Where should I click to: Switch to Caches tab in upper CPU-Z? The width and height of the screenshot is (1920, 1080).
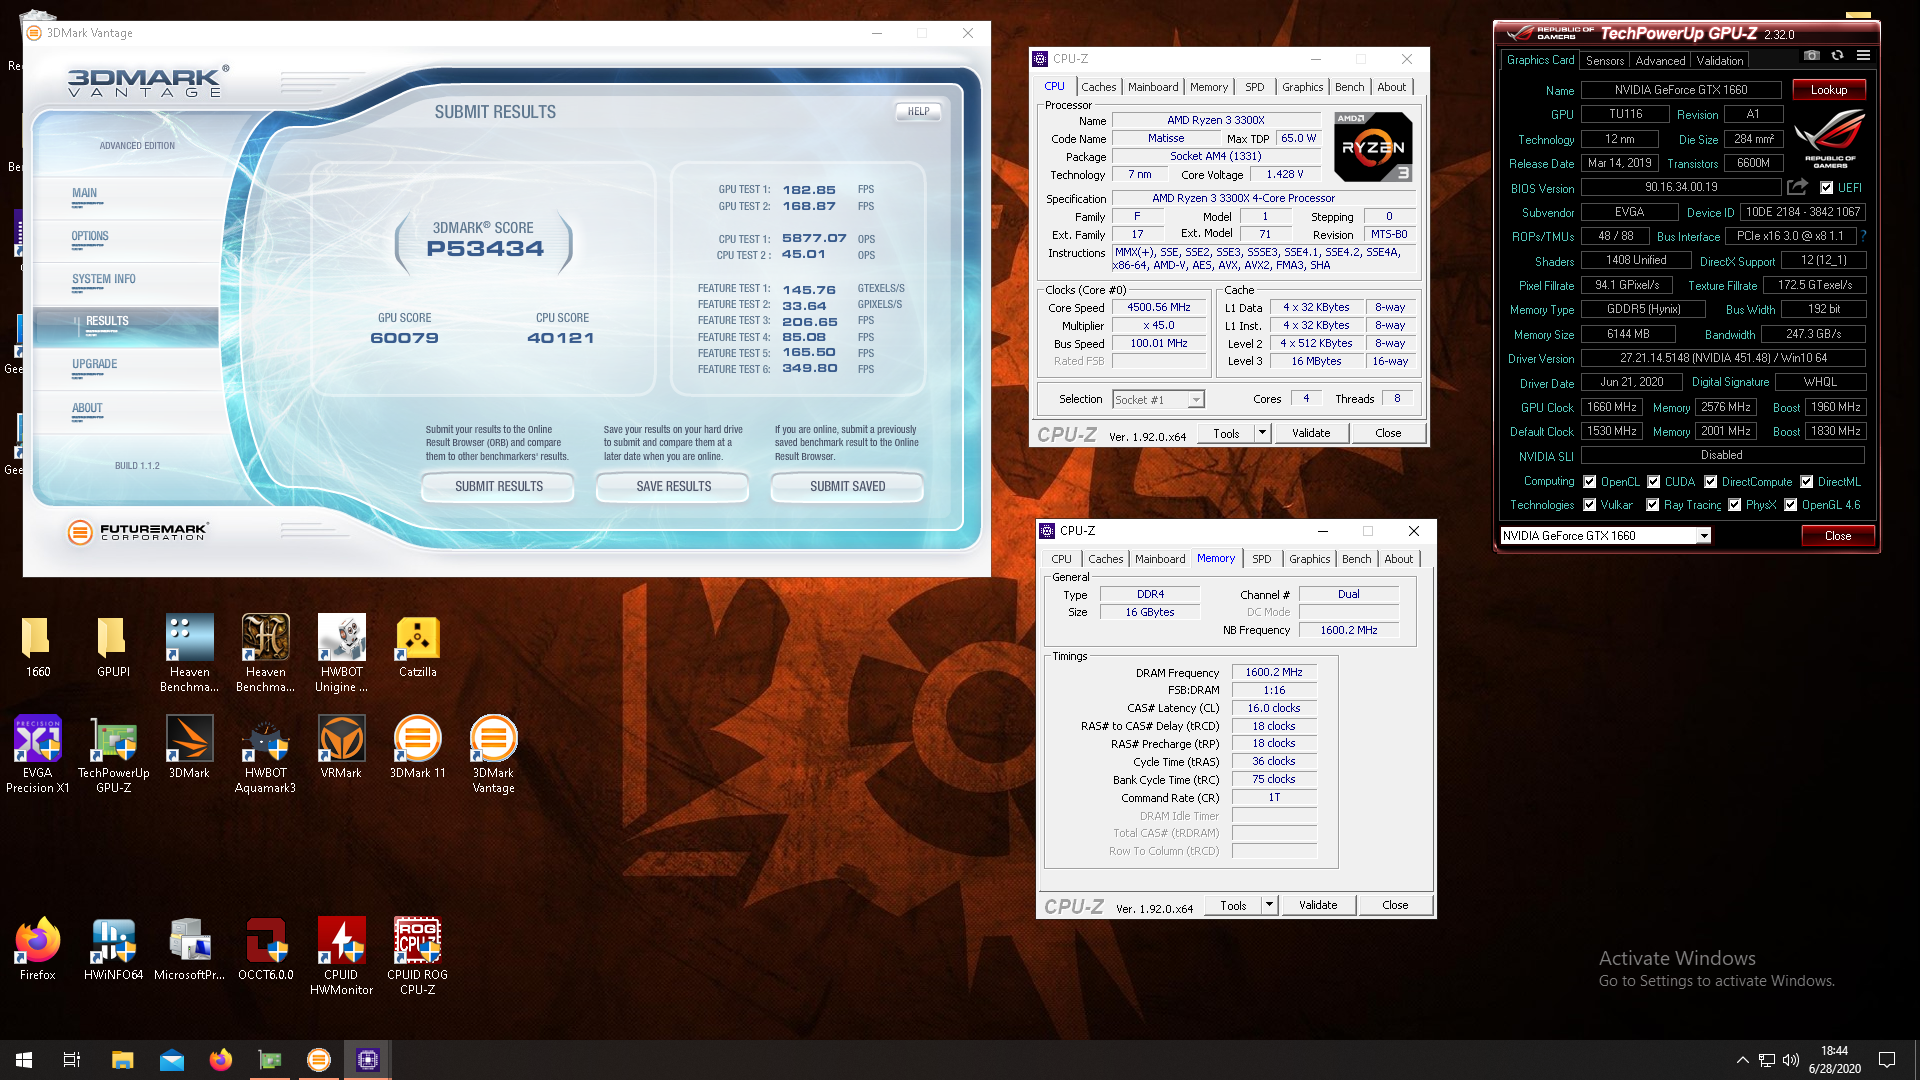pos(1098,87)
